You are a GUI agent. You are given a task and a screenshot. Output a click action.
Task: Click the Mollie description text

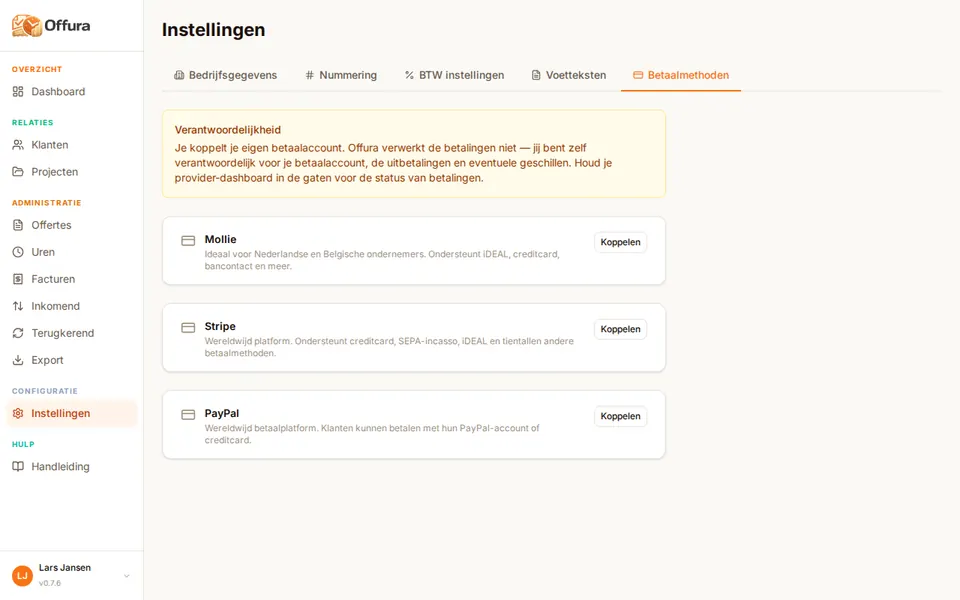[382, 260]
